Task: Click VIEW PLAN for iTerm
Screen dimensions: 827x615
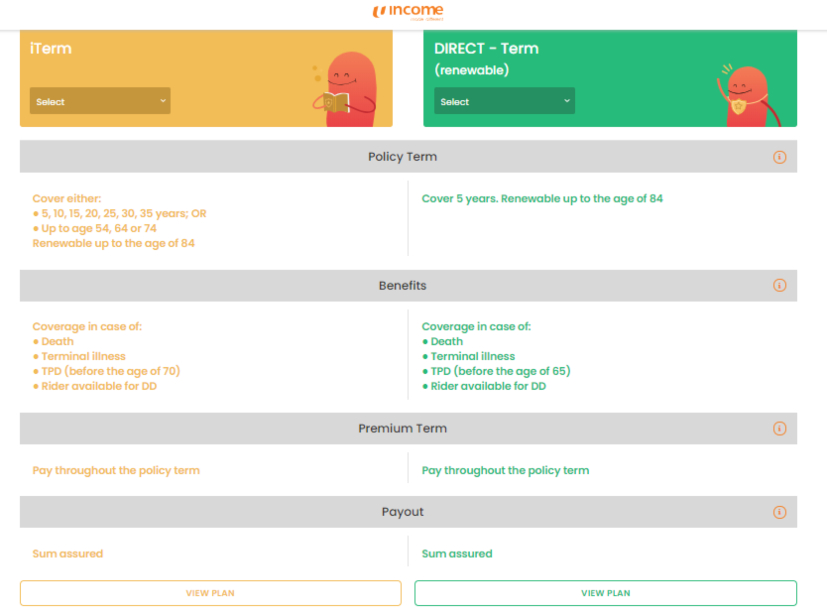Action: click(x=209, y=592)
